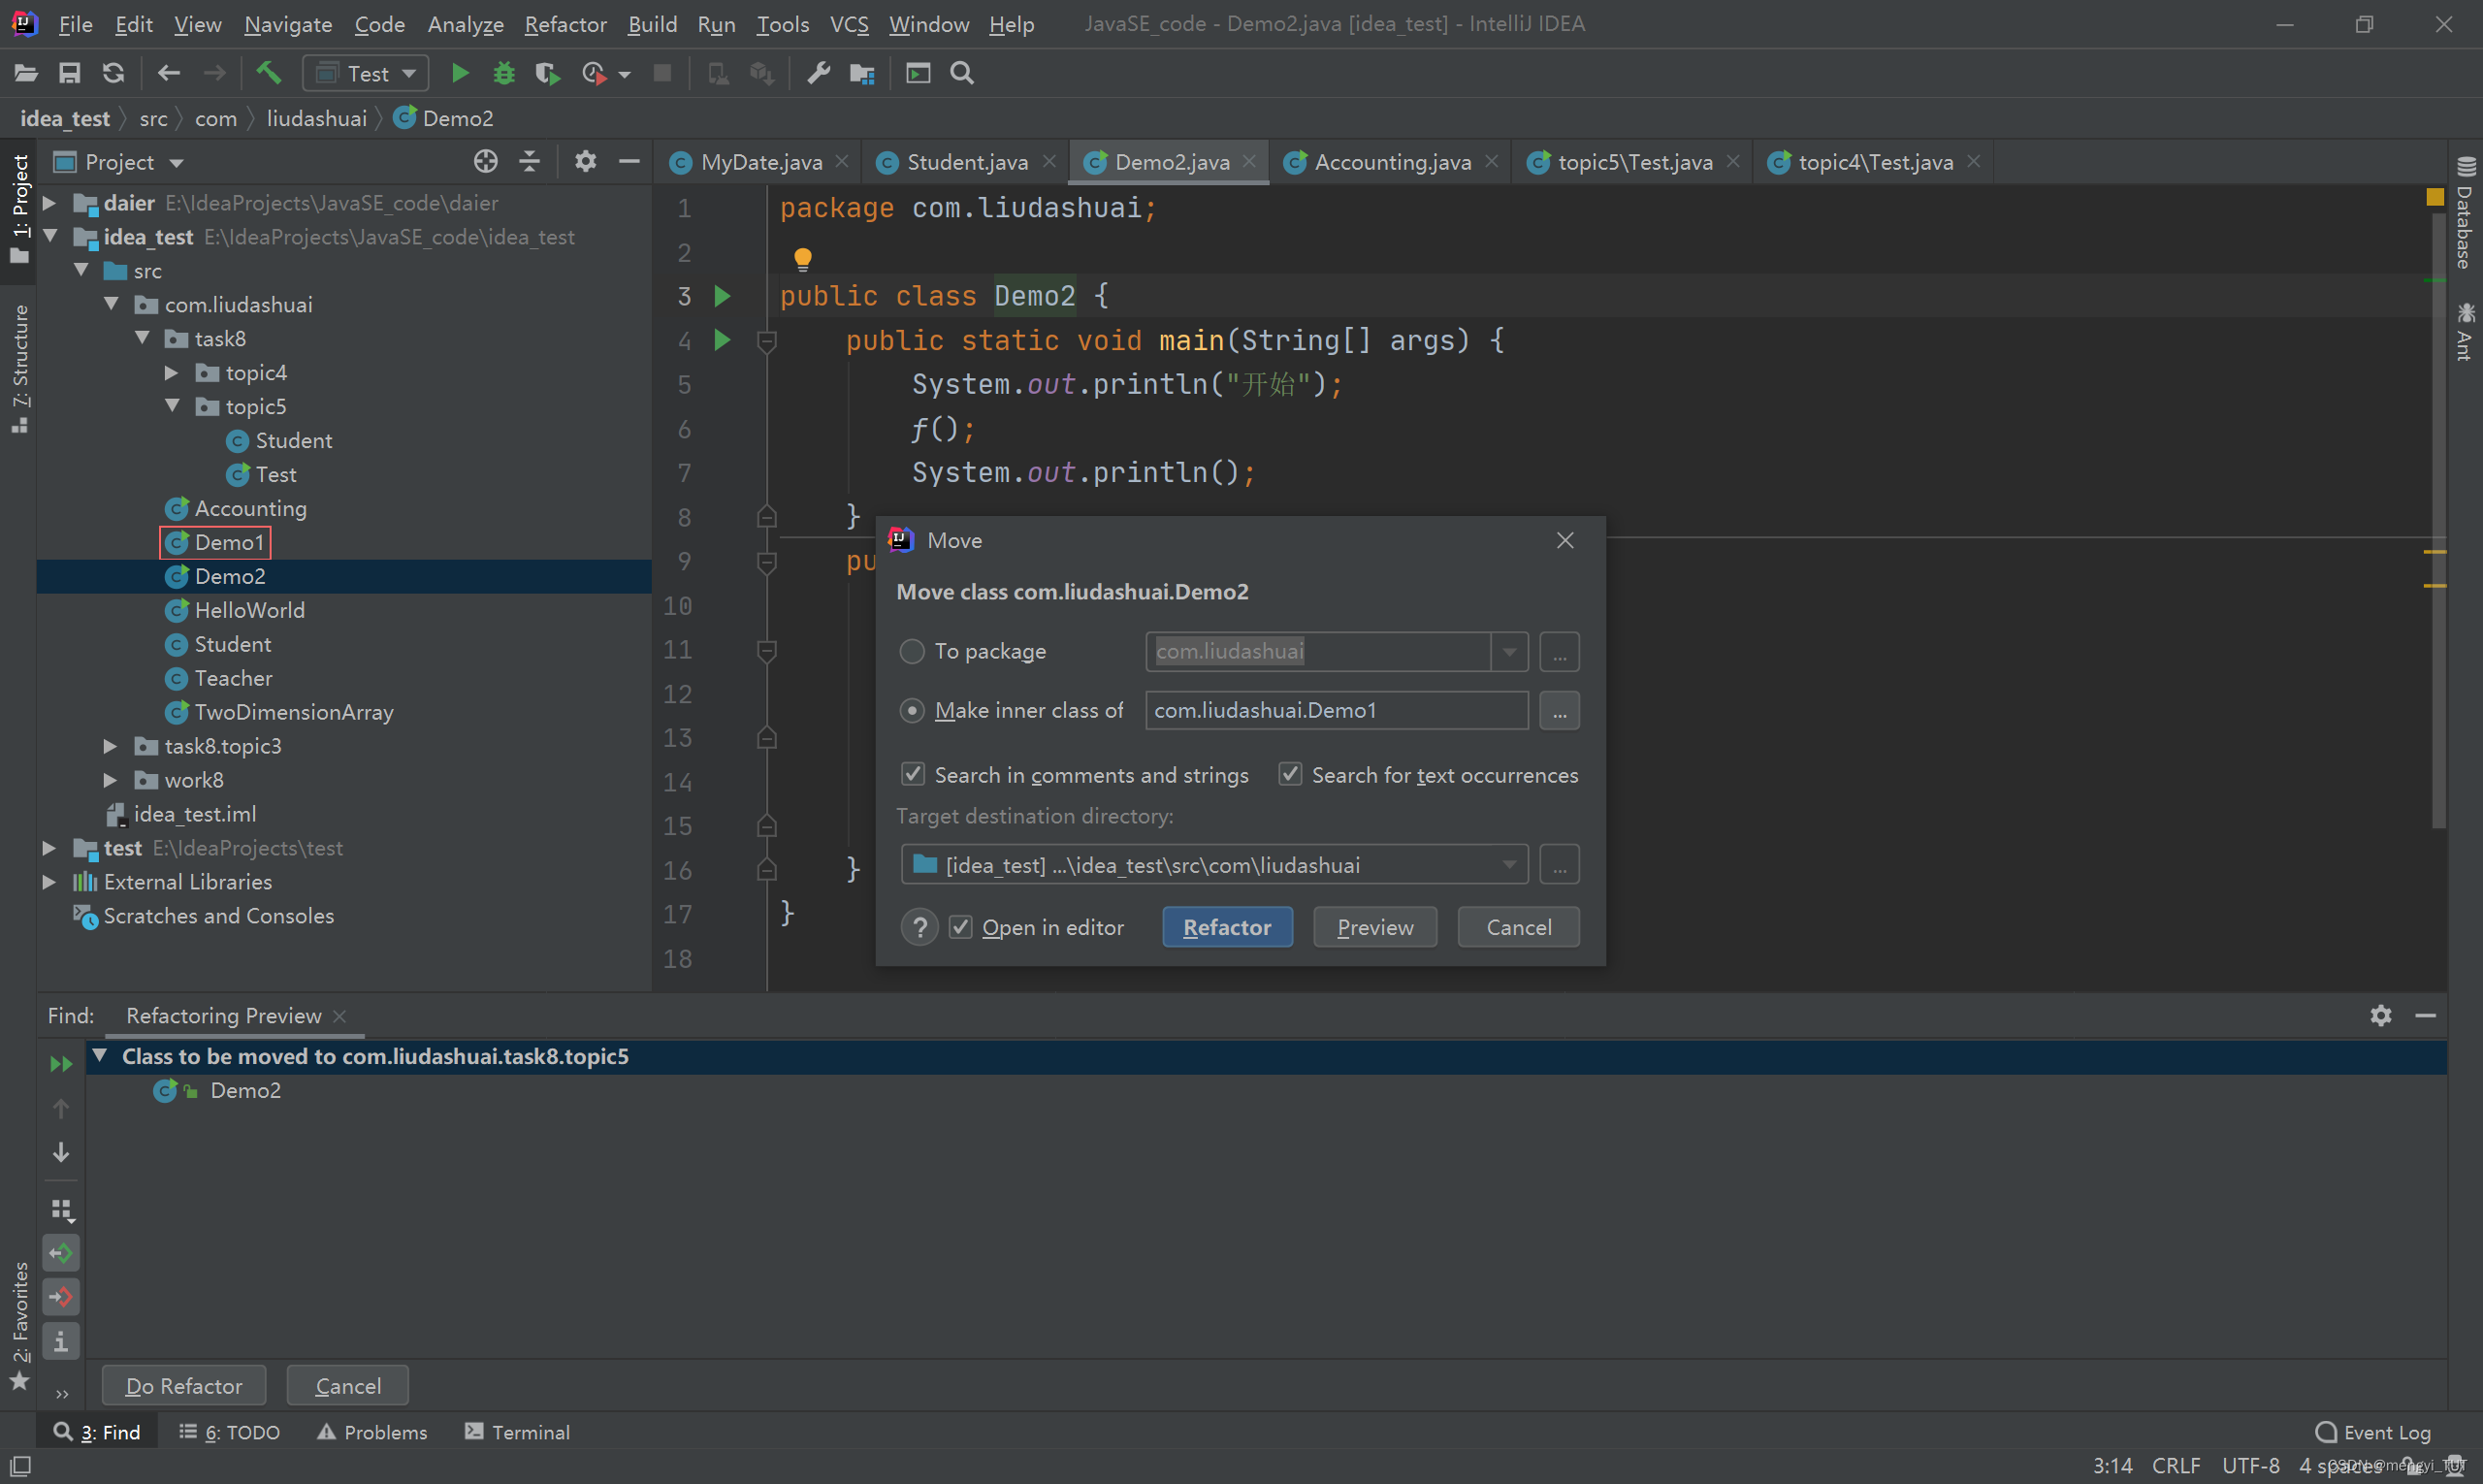Click the To package radio button
This screenshot has width=2483, height=1484.
coord(912,650)
